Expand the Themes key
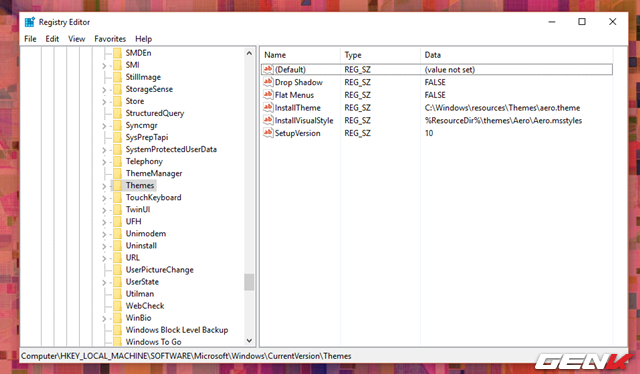This screenshot has height=374, width=640. 104,186
